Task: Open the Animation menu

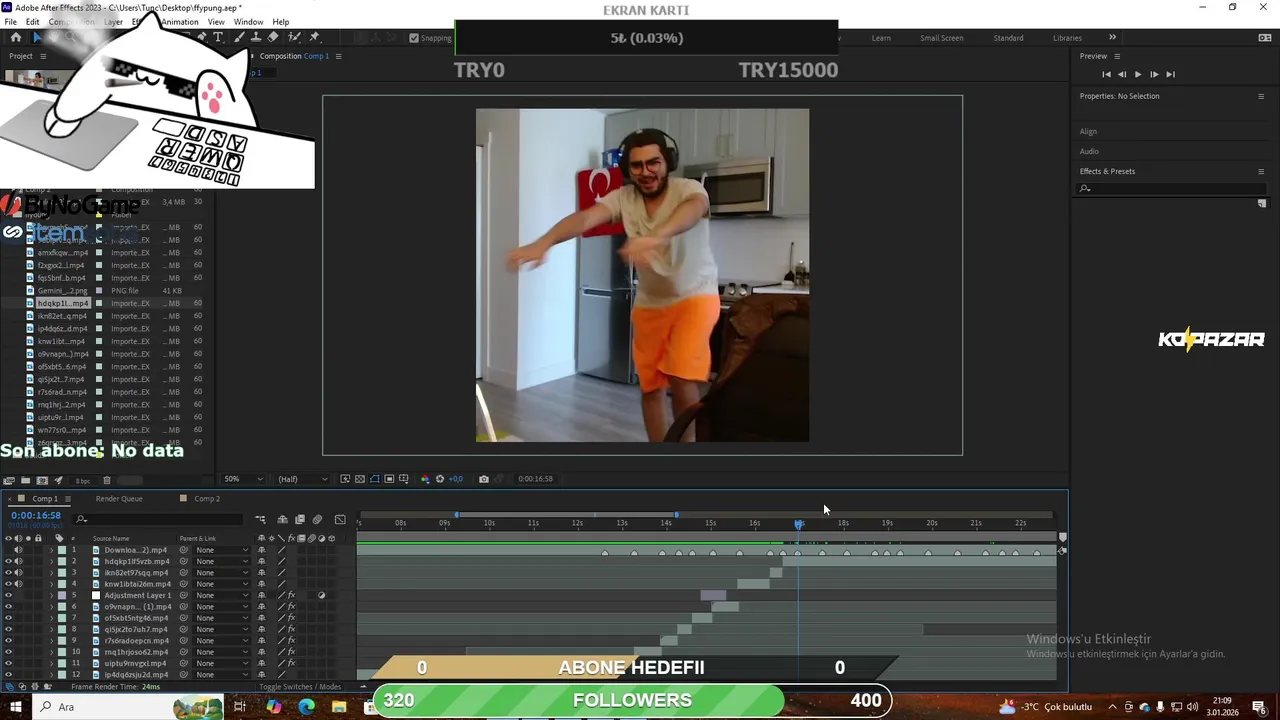Action: [x=180, y=22]
